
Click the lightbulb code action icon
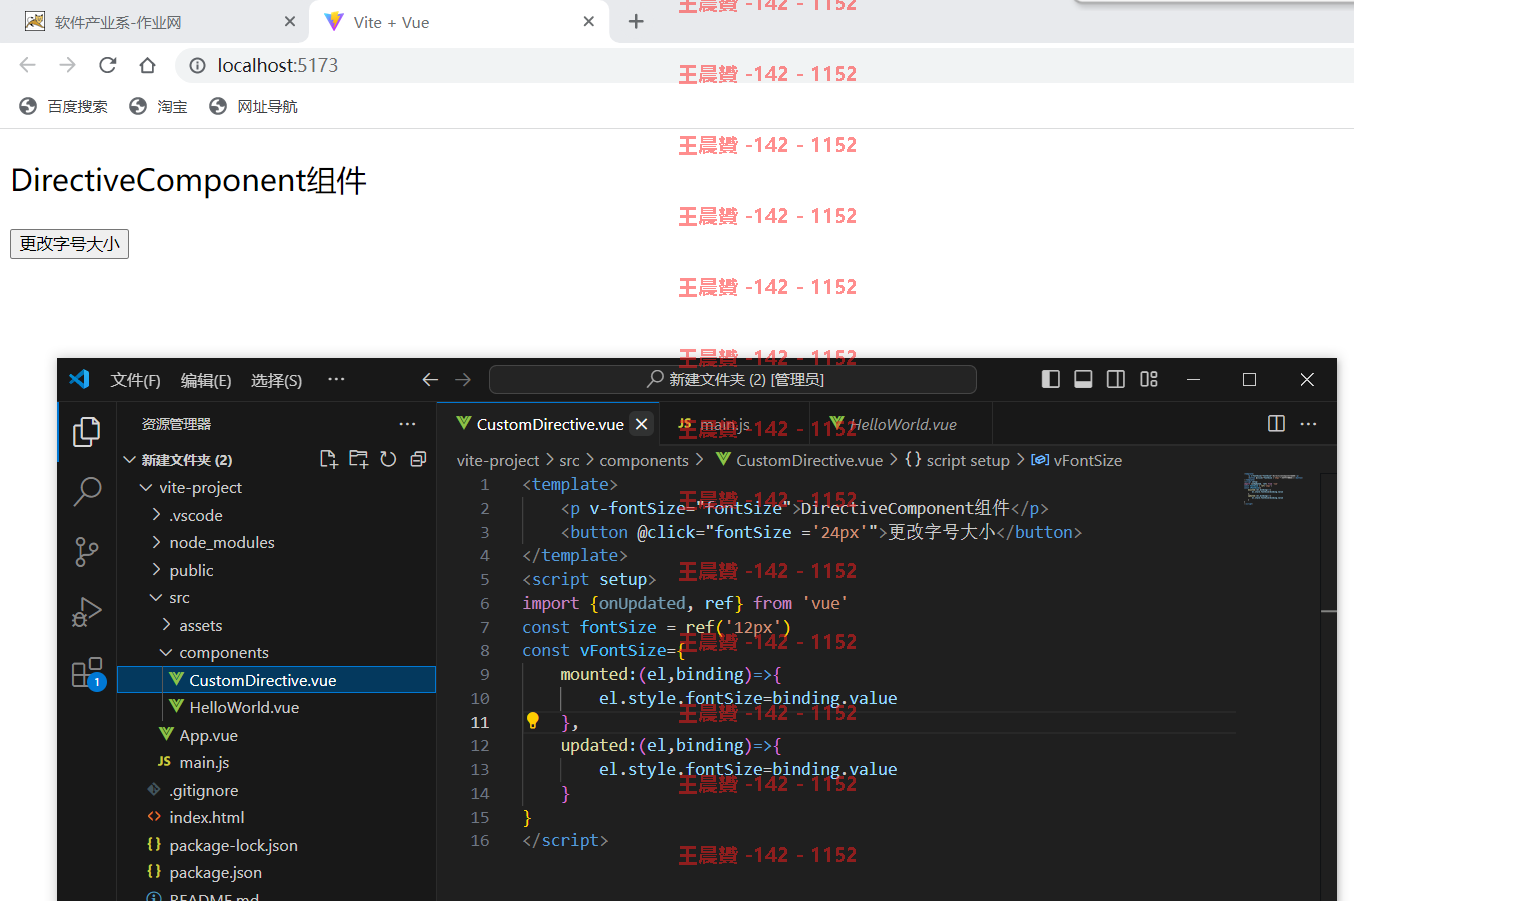click(533, 721)
